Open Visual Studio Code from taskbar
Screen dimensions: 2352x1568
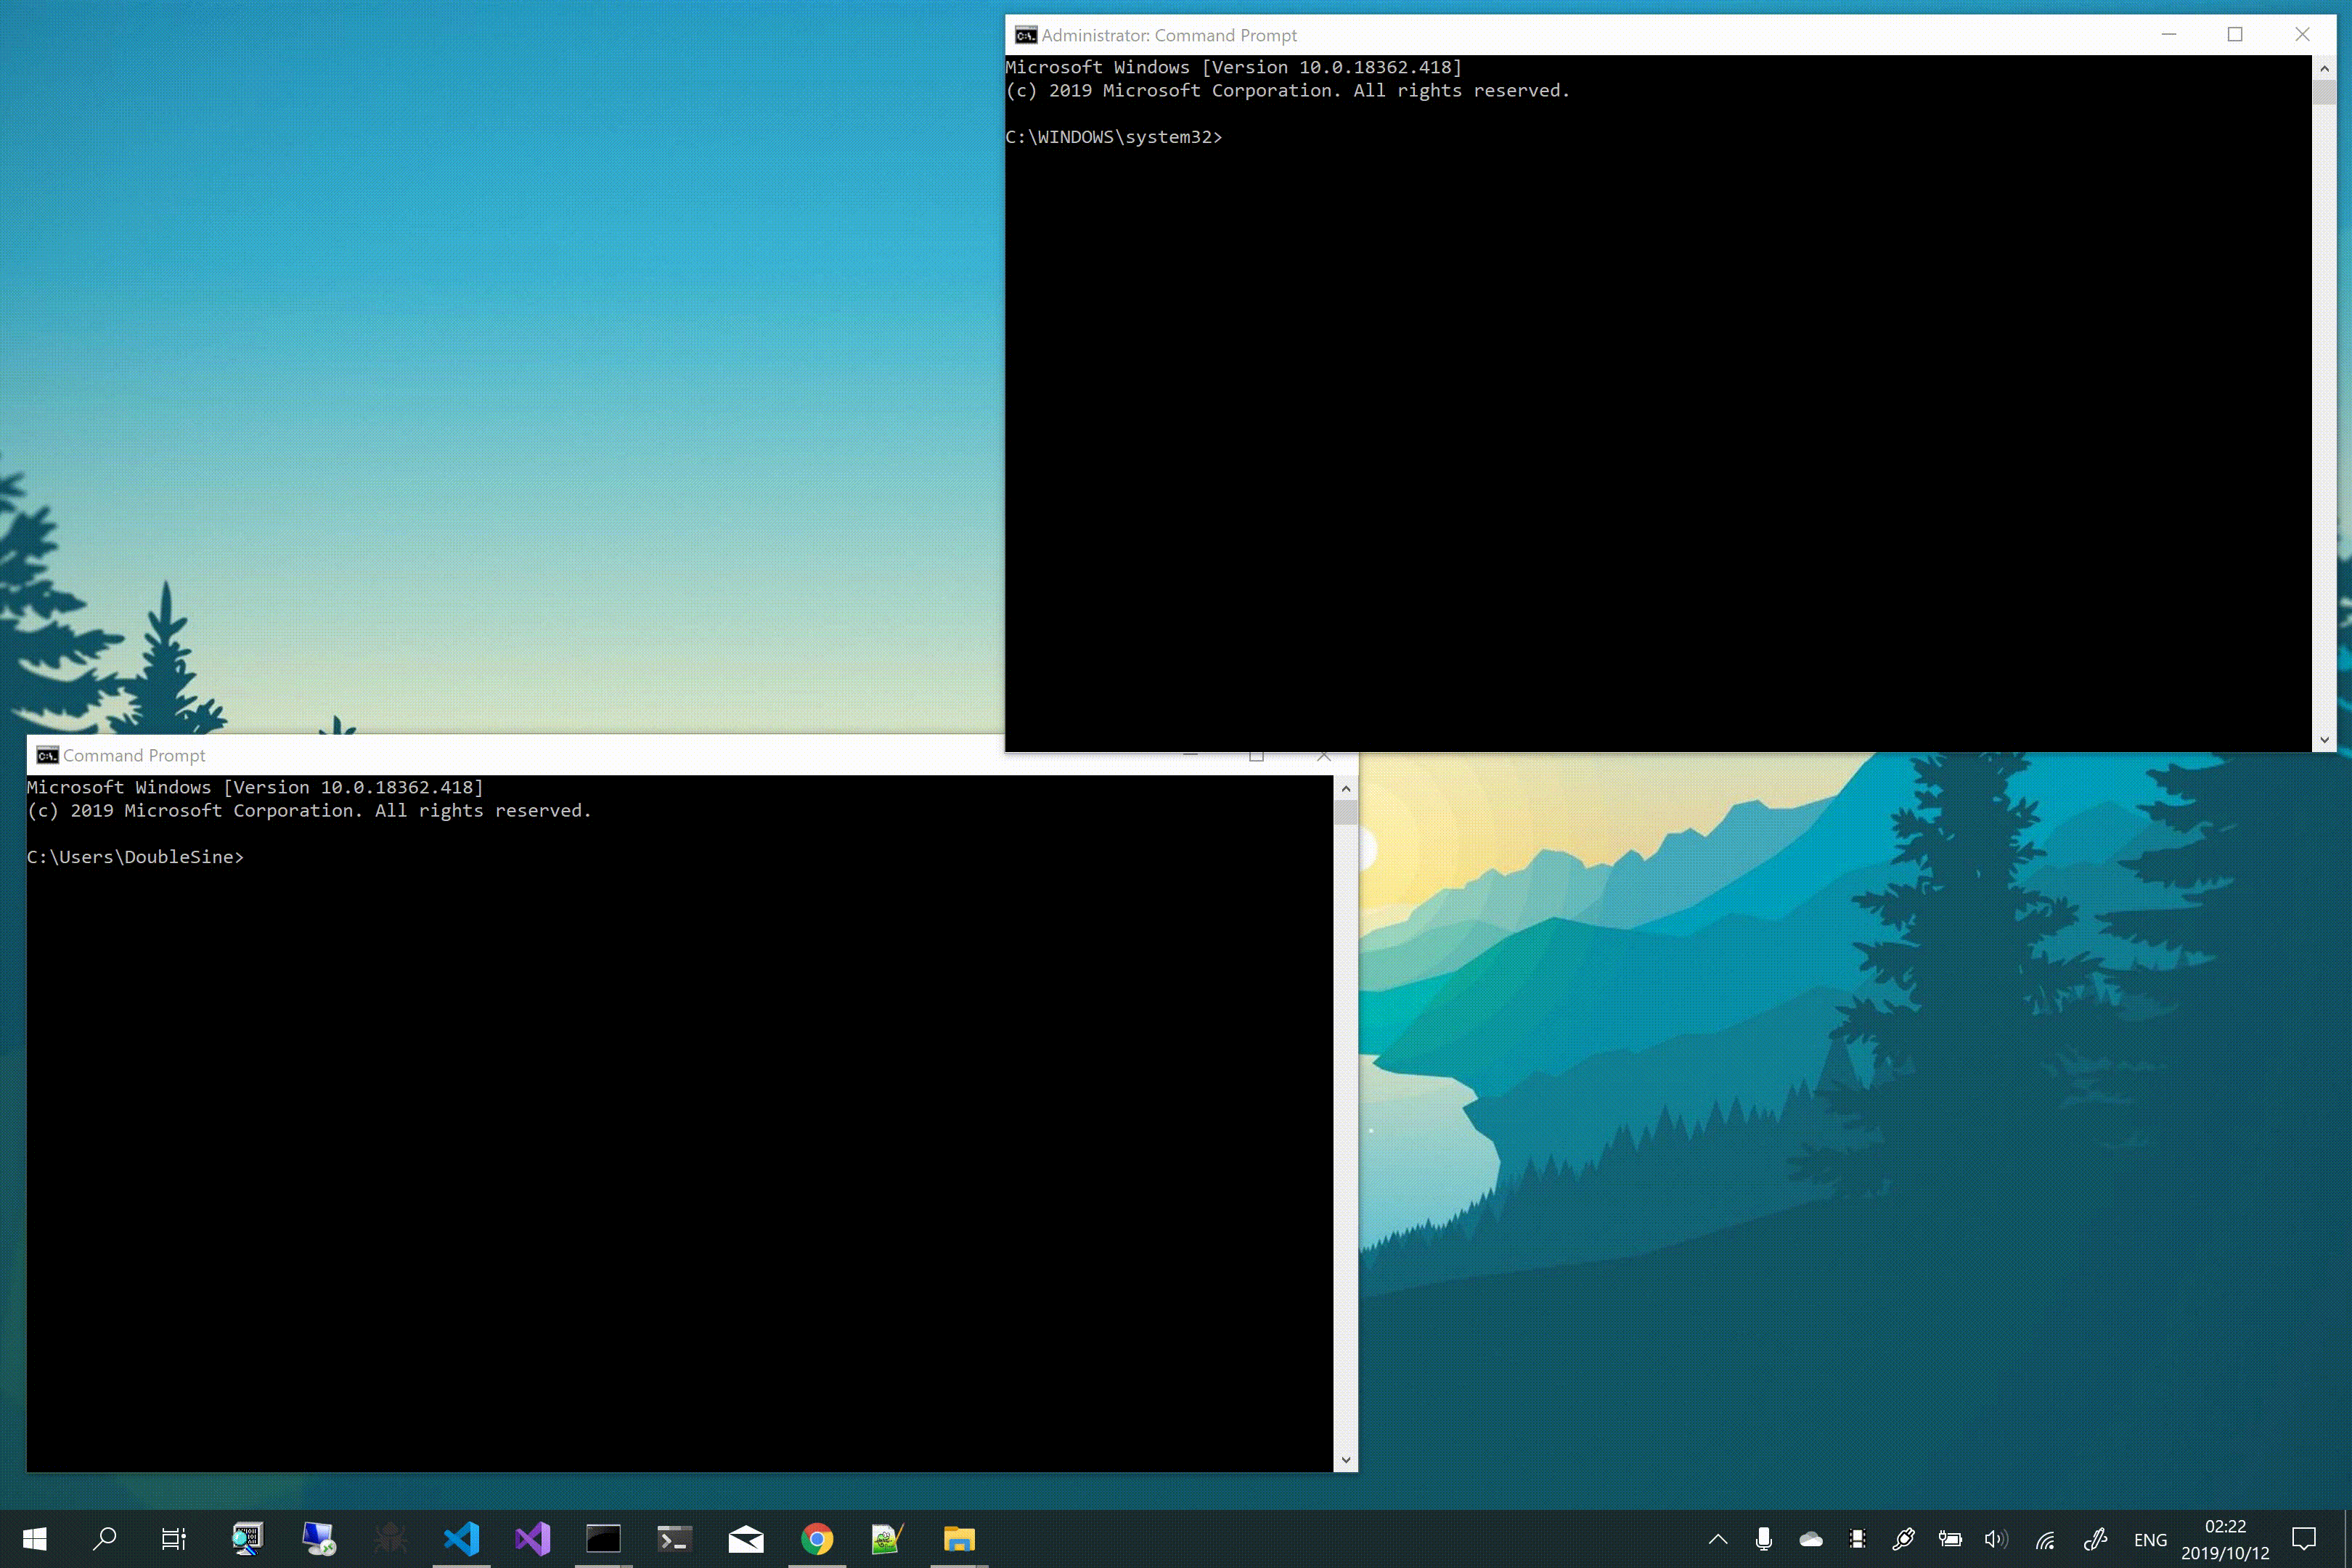click(462, 1539)
